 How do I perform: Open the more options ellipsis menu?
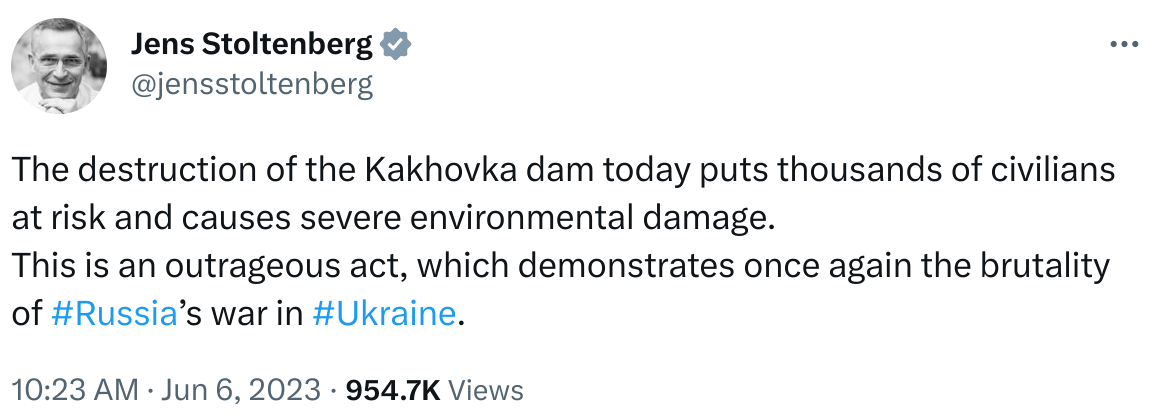[x=1125, y=45]
